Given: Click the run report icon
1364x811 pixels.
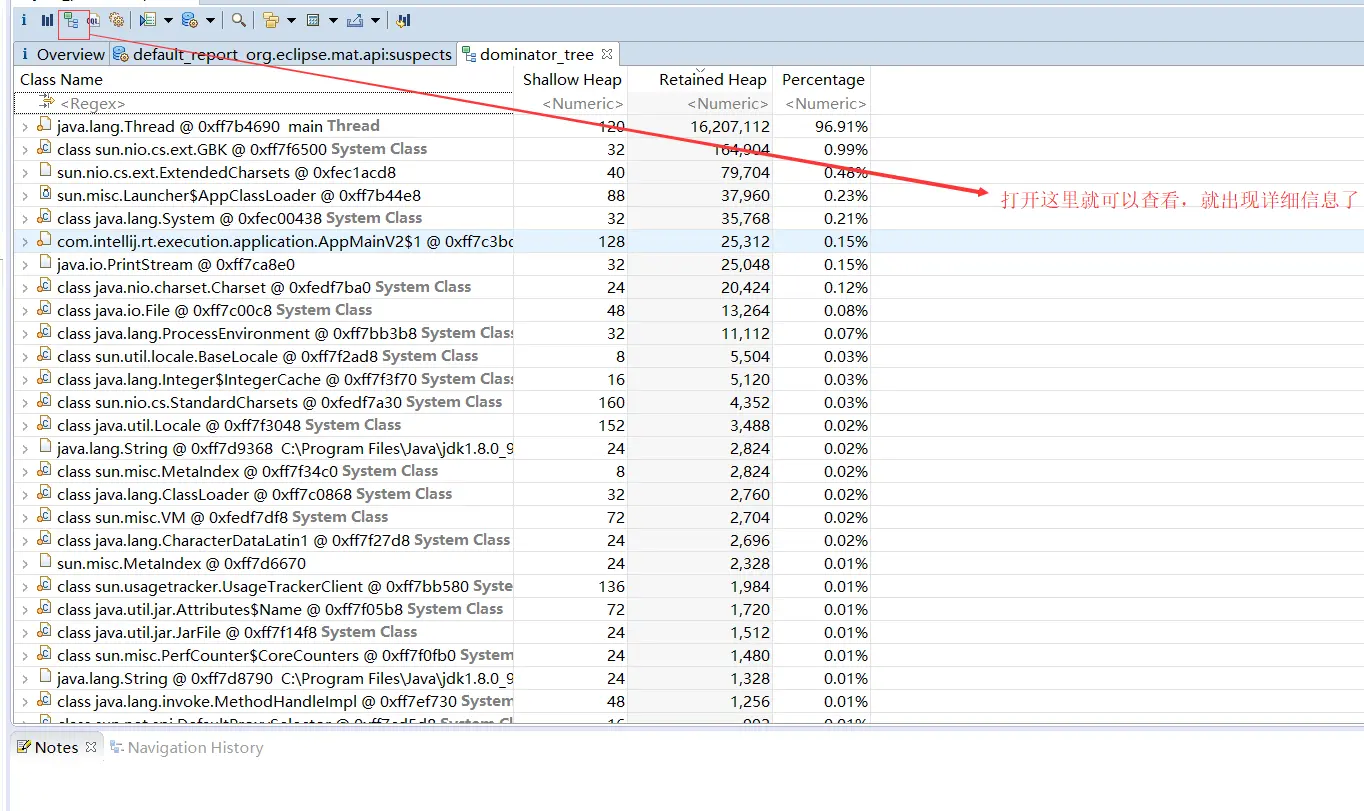Looking at the screenshot, I should 148,20.
